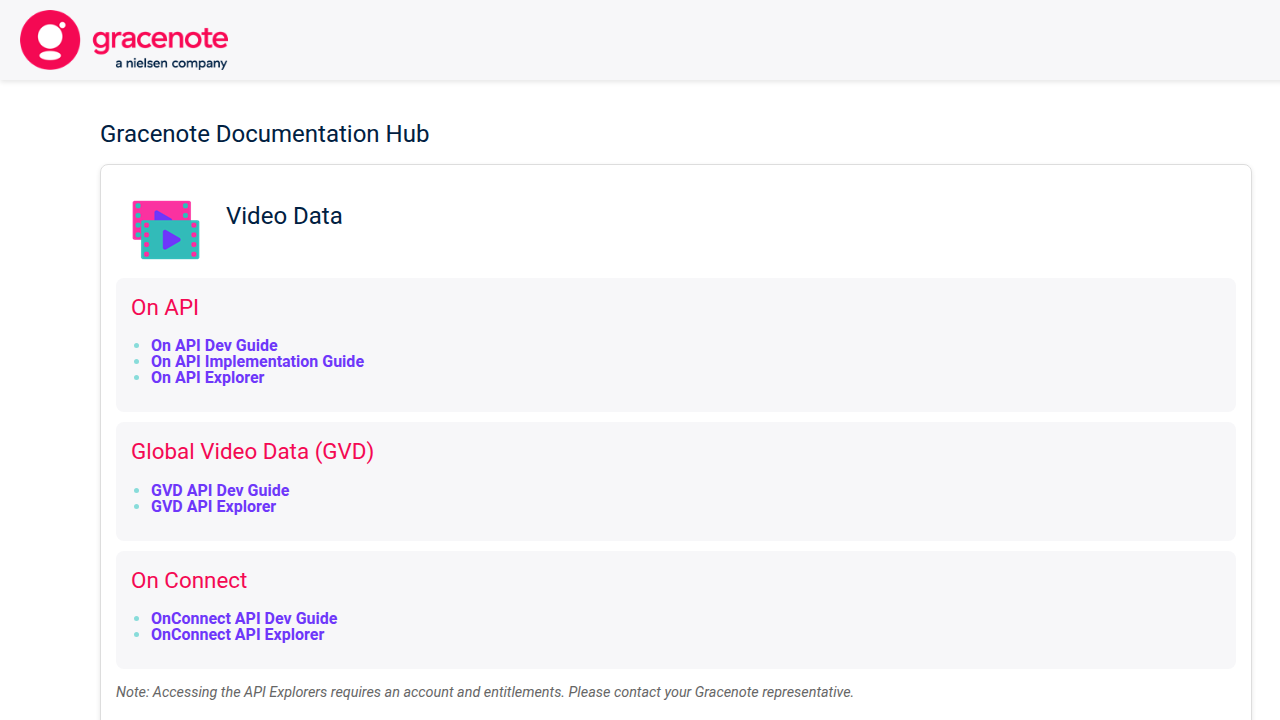Open the OnConnect API Dev Guide

pyautogui.click(x=244, y=619)
